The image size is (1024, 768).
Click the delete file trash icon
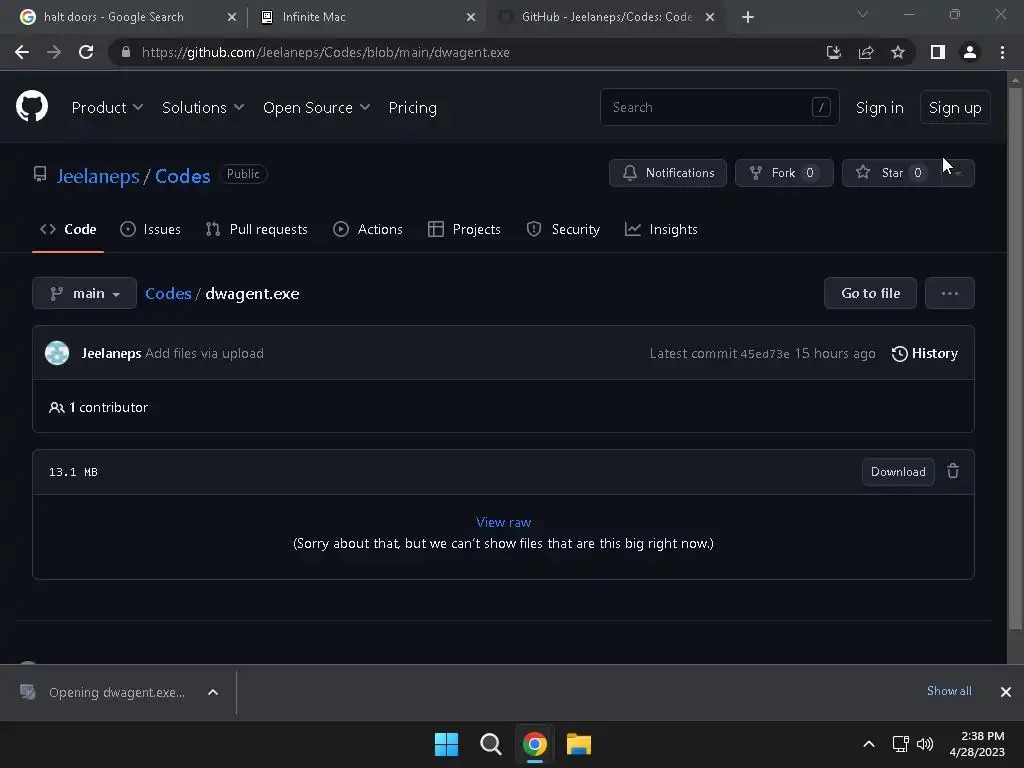953,471
